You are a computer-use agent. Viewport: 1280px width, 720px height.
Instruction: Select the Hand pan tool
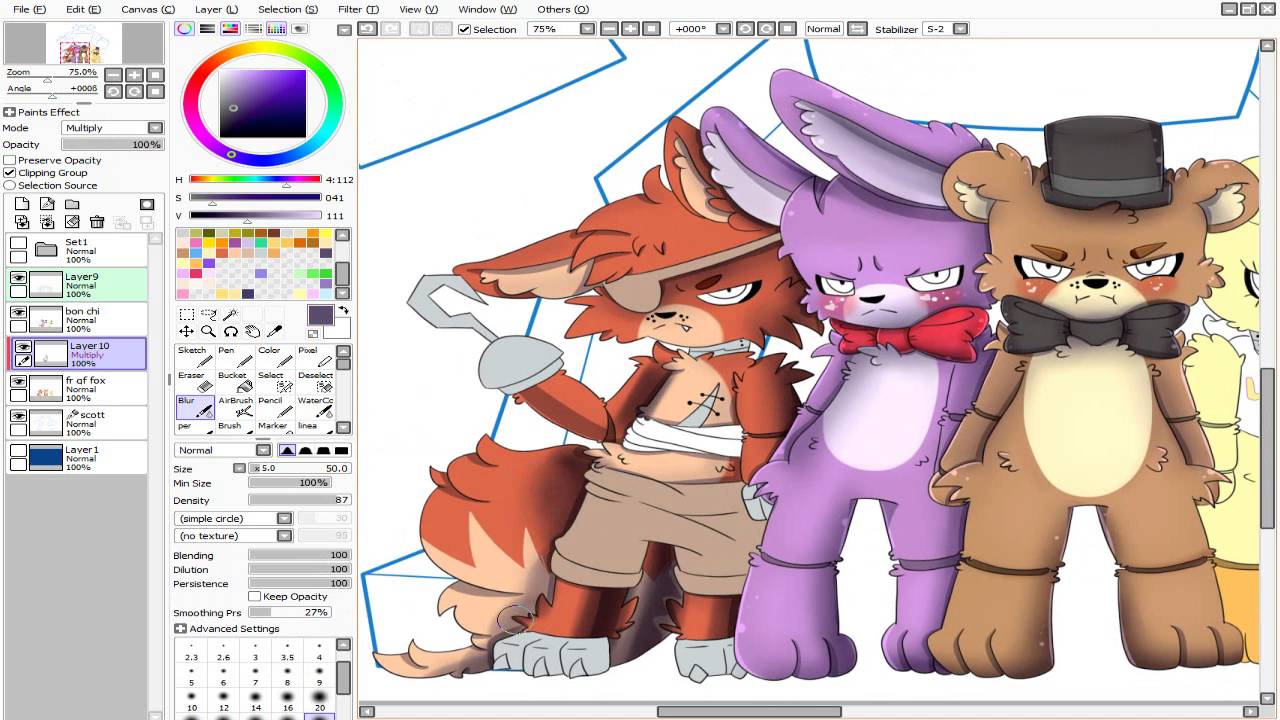253,331
